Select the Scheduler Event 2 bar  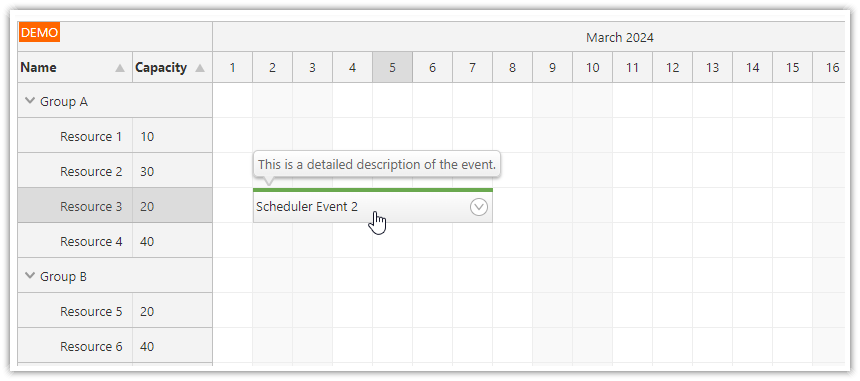(x=372, y=206)
